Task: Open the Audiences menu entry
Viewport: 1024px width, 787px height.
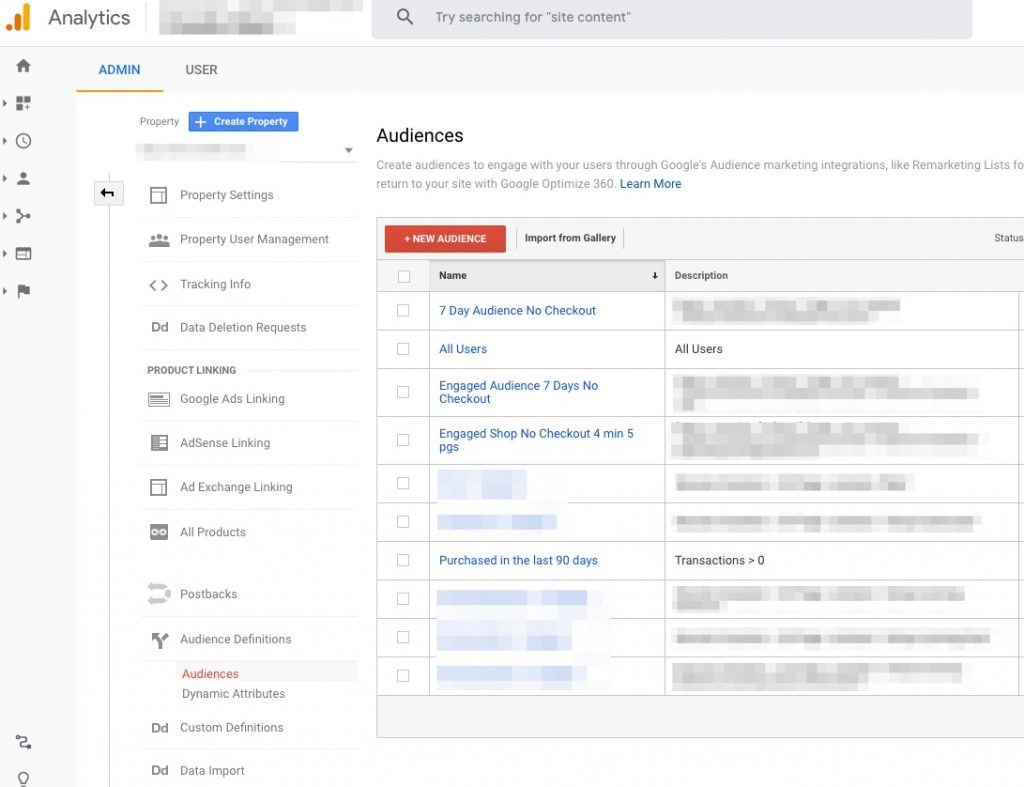Action: pyautogui.click(x=210, y=673)
